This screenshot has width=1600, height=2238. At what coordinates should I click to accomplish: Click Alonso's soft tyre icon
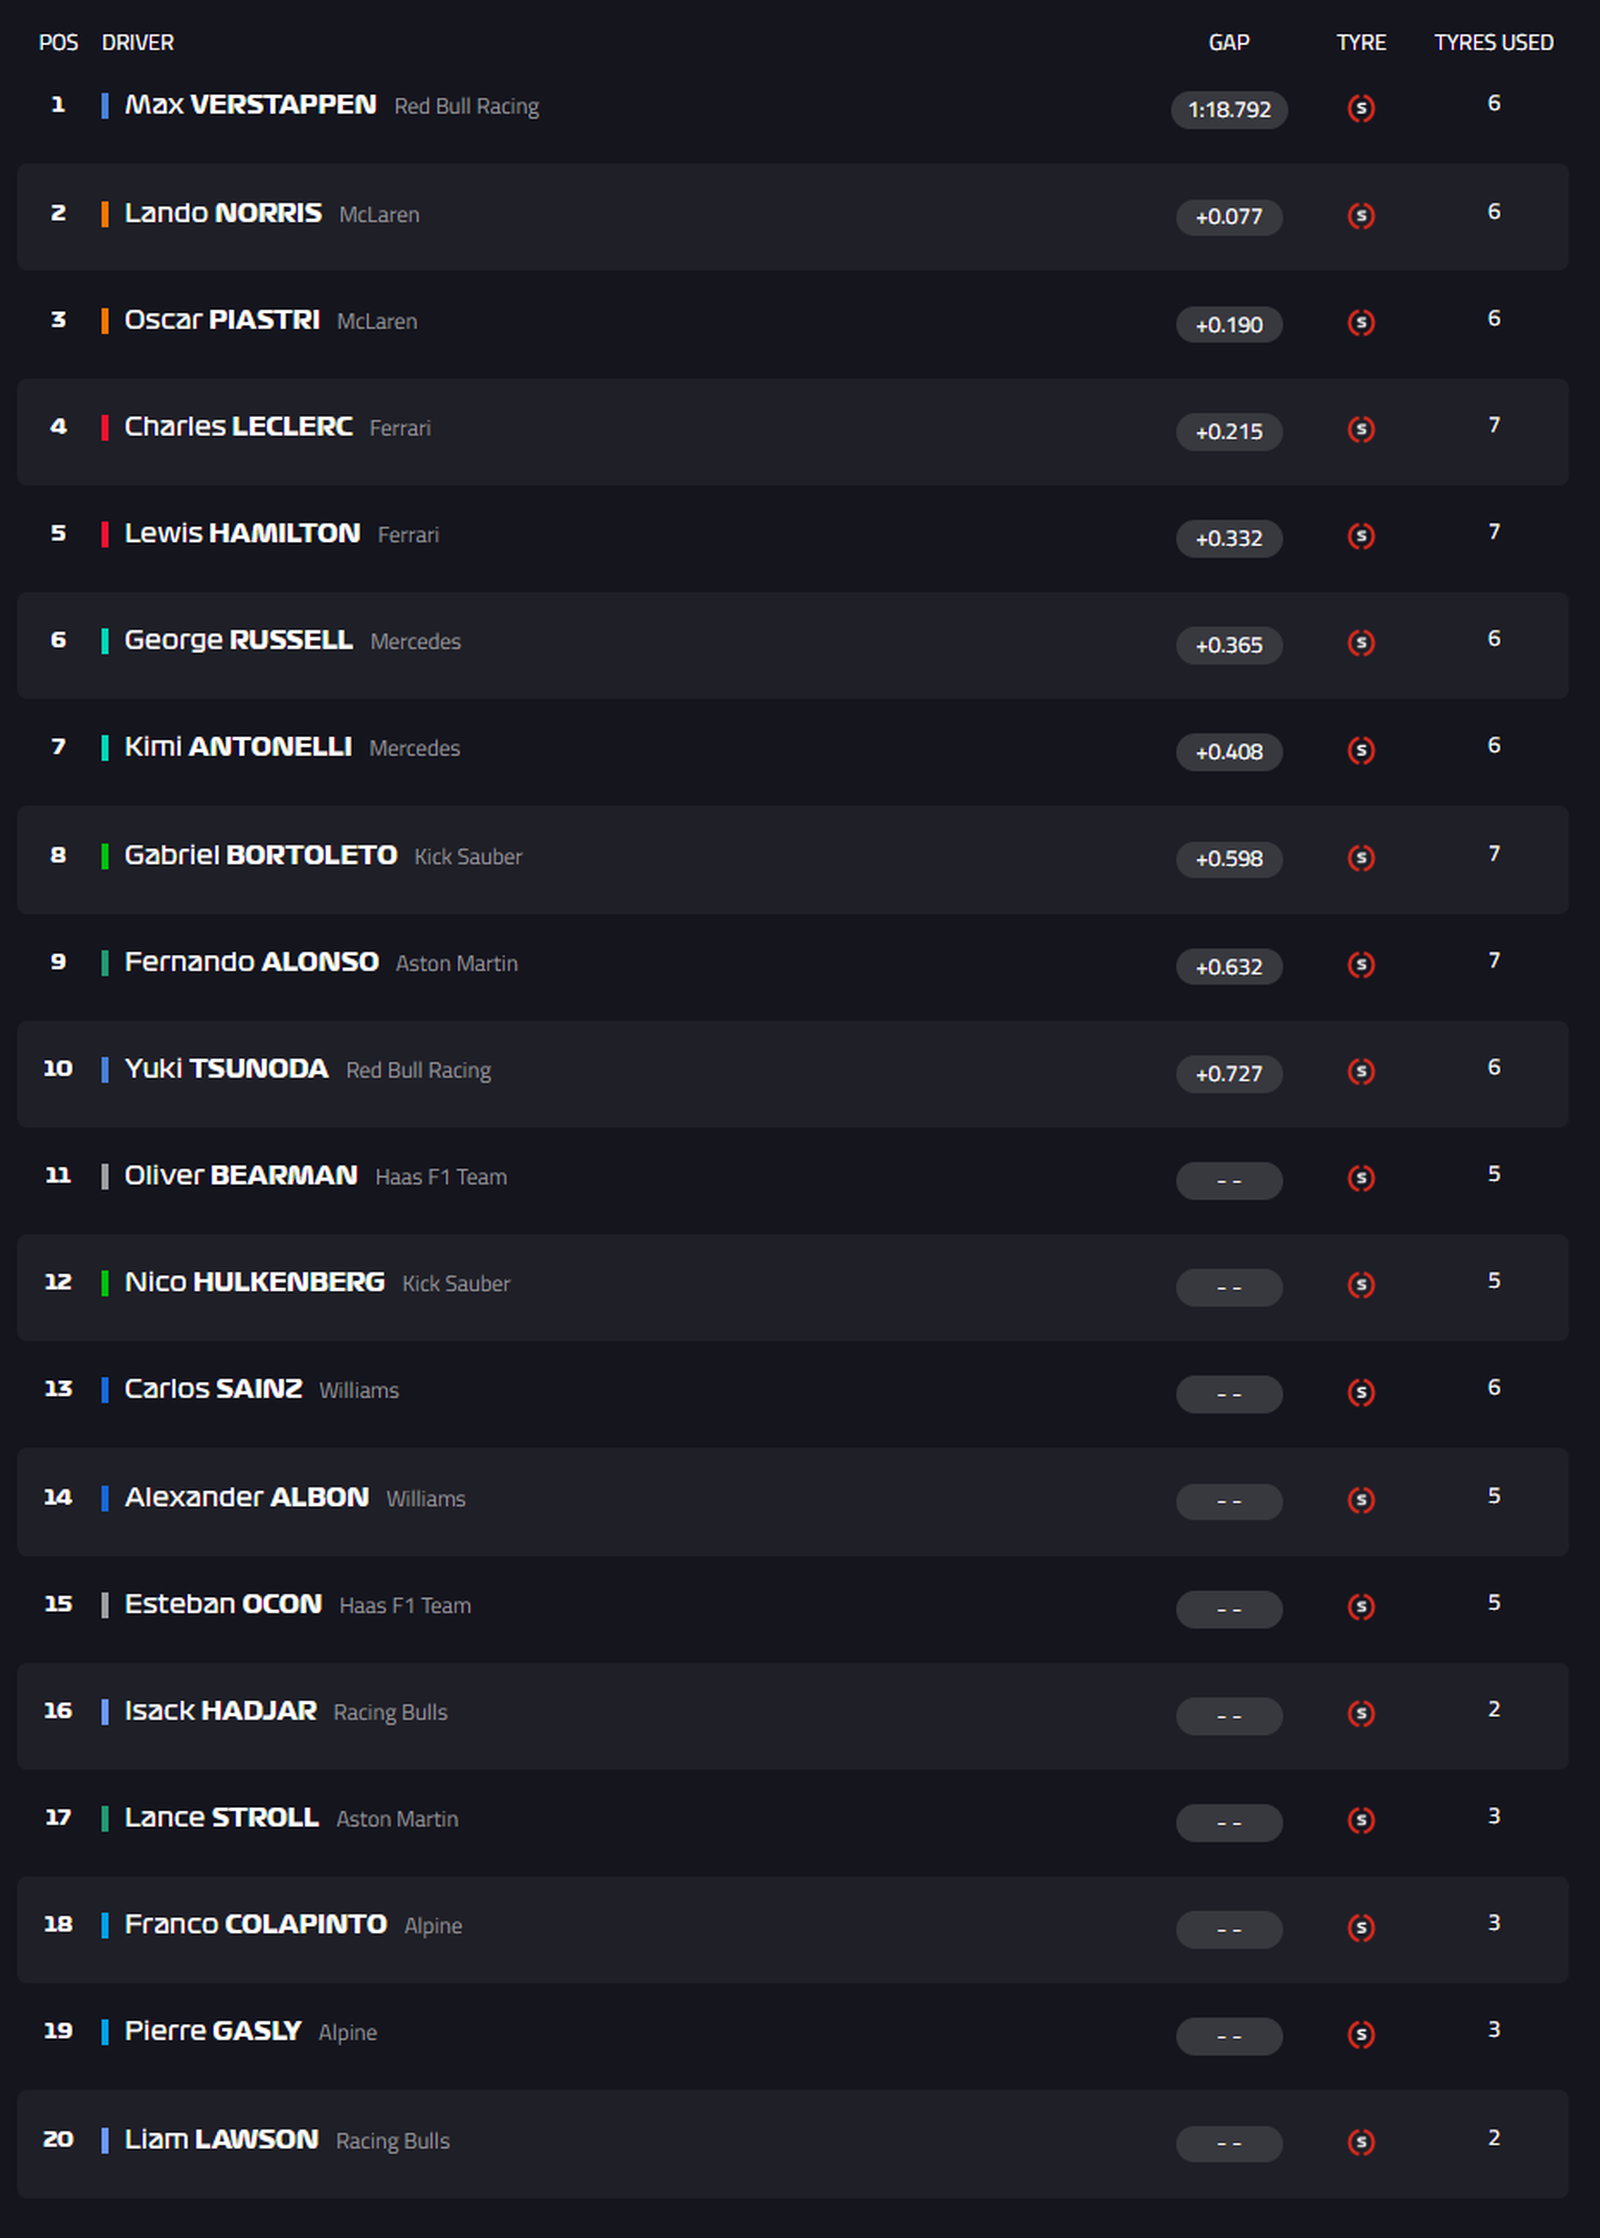click(x=1360, y=965)
